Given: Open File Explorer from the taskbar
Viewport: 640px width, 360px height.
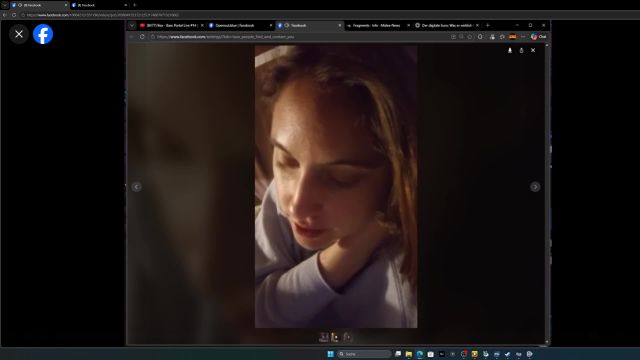Looking at the screenshot, I should 409,354.
